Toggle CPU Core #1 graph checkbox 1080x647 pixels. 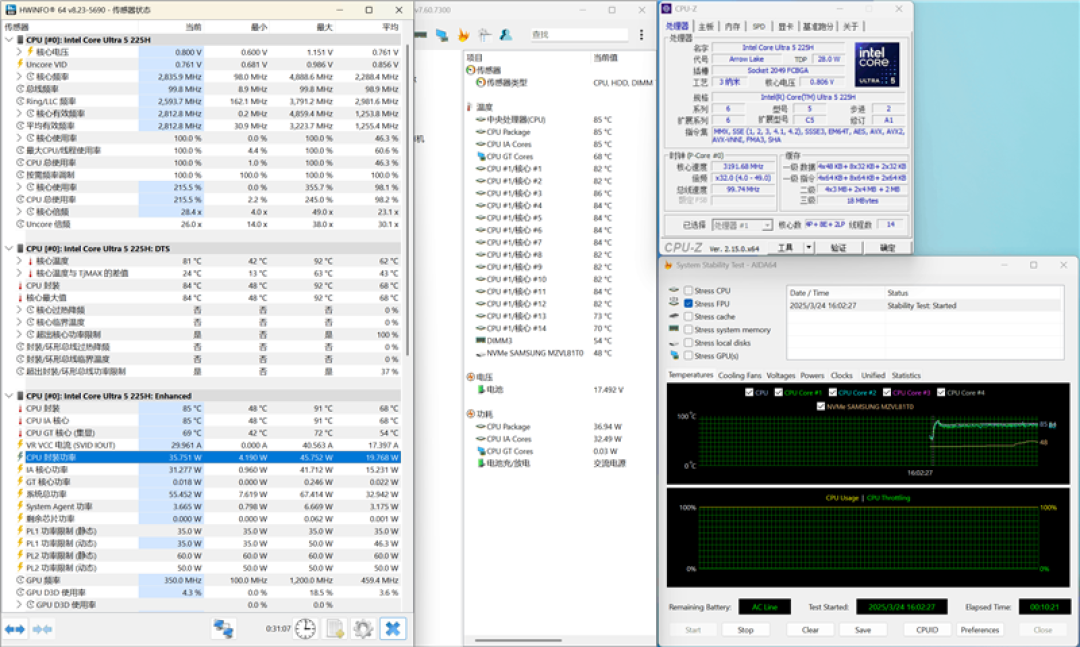[778, 393]
